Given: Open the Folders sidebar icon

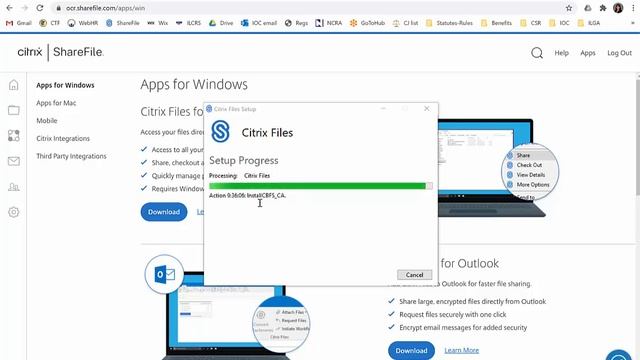Looking at the screenshot, I should pyautogui.click(x=13, y=110).
